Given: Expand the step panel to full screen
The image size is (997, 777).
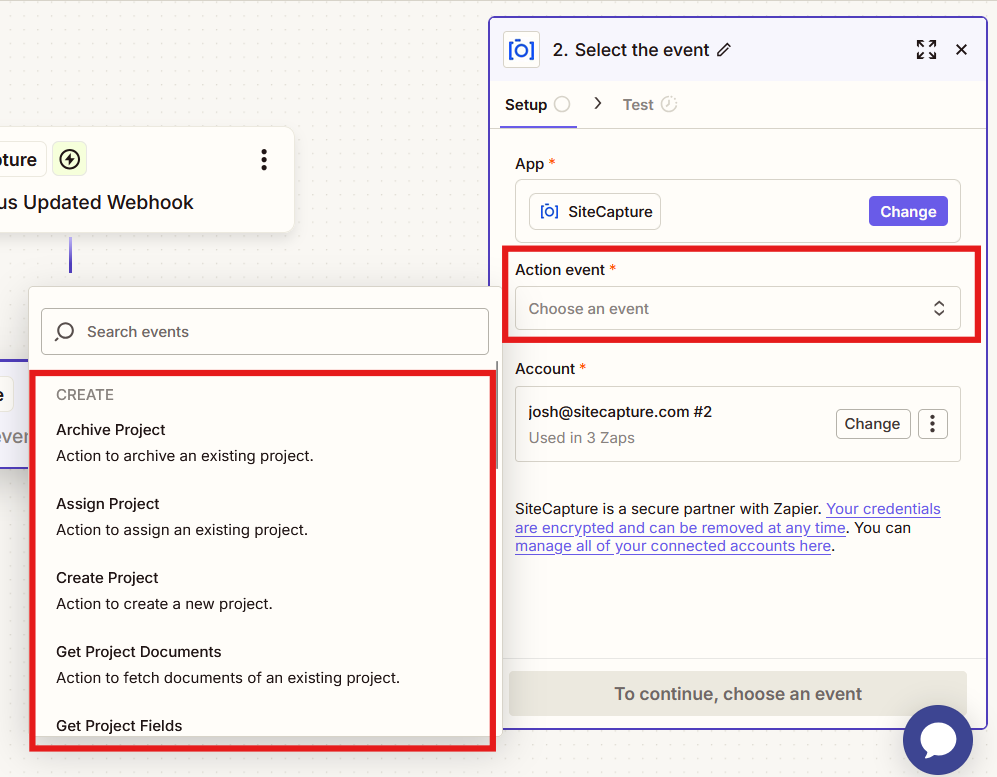Looking at the screenshot, I should point(926,50).
